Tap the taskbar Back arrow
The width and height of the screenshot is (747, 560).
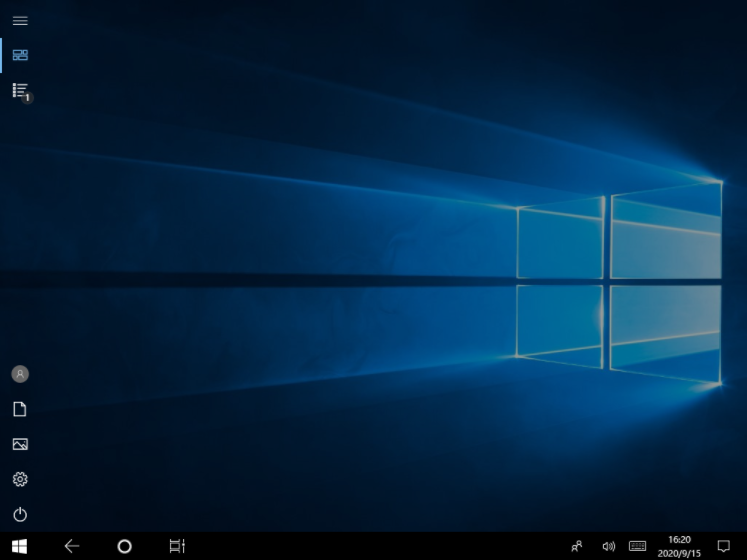[x=72, y=546]
